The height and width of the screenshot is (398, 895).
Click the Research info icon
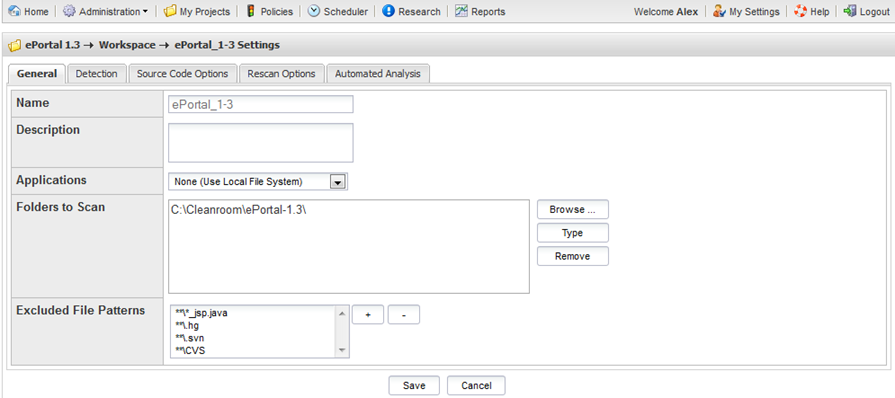388,11
